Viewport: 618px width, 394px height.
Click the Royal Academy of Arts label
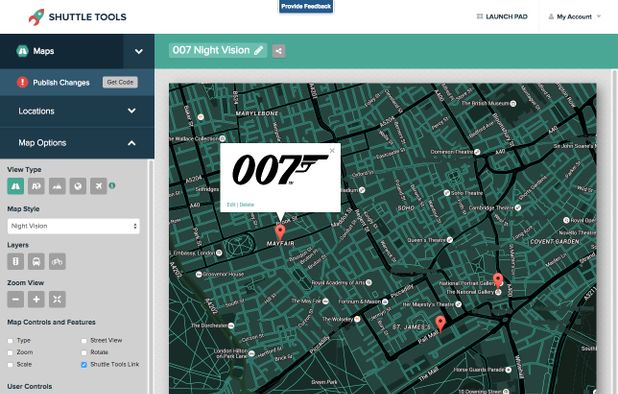[x=338, y=282]
